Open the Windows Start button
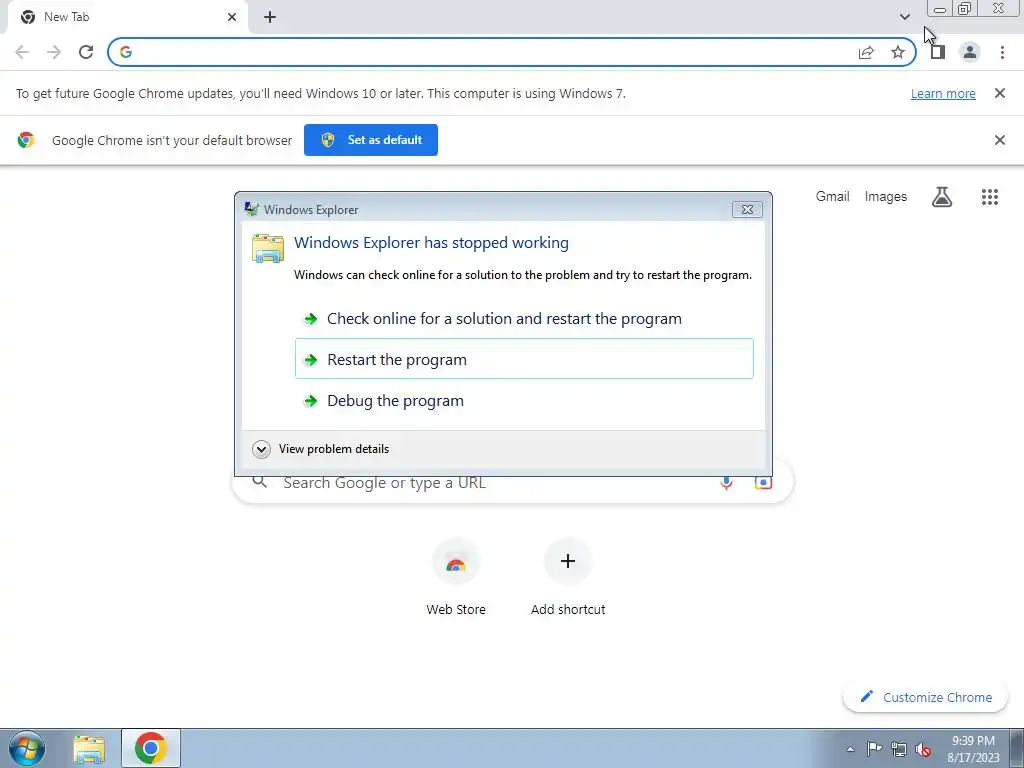 [27, 748]
